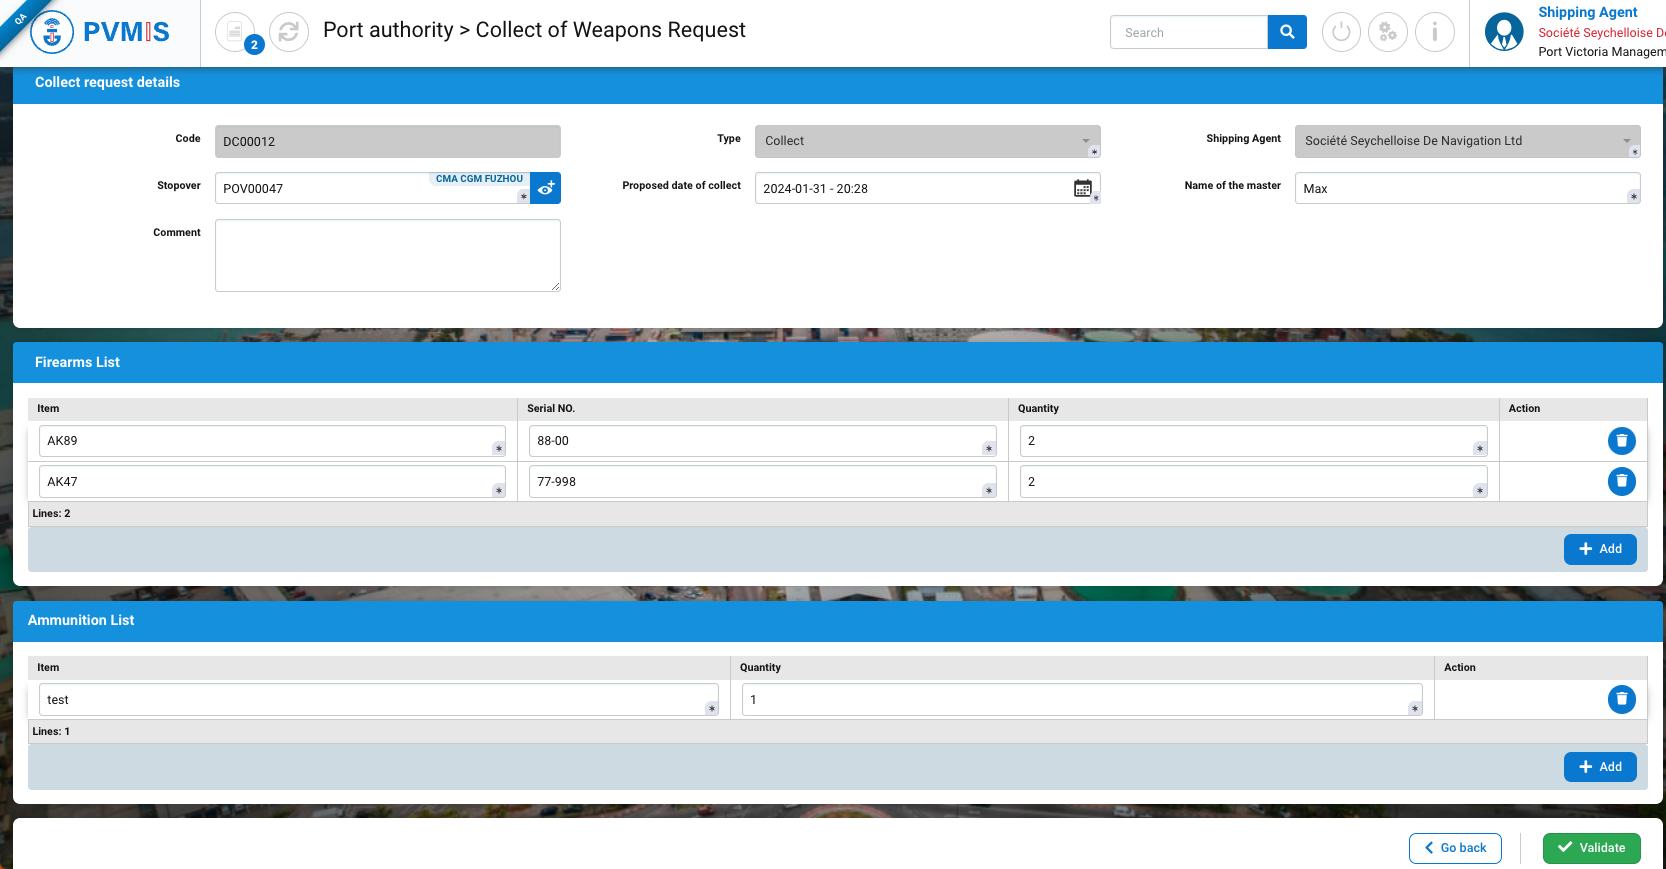Click the Port authority breadcrumb
The width and height of the screenshot is (1666, 869).
tap(388, 30)
